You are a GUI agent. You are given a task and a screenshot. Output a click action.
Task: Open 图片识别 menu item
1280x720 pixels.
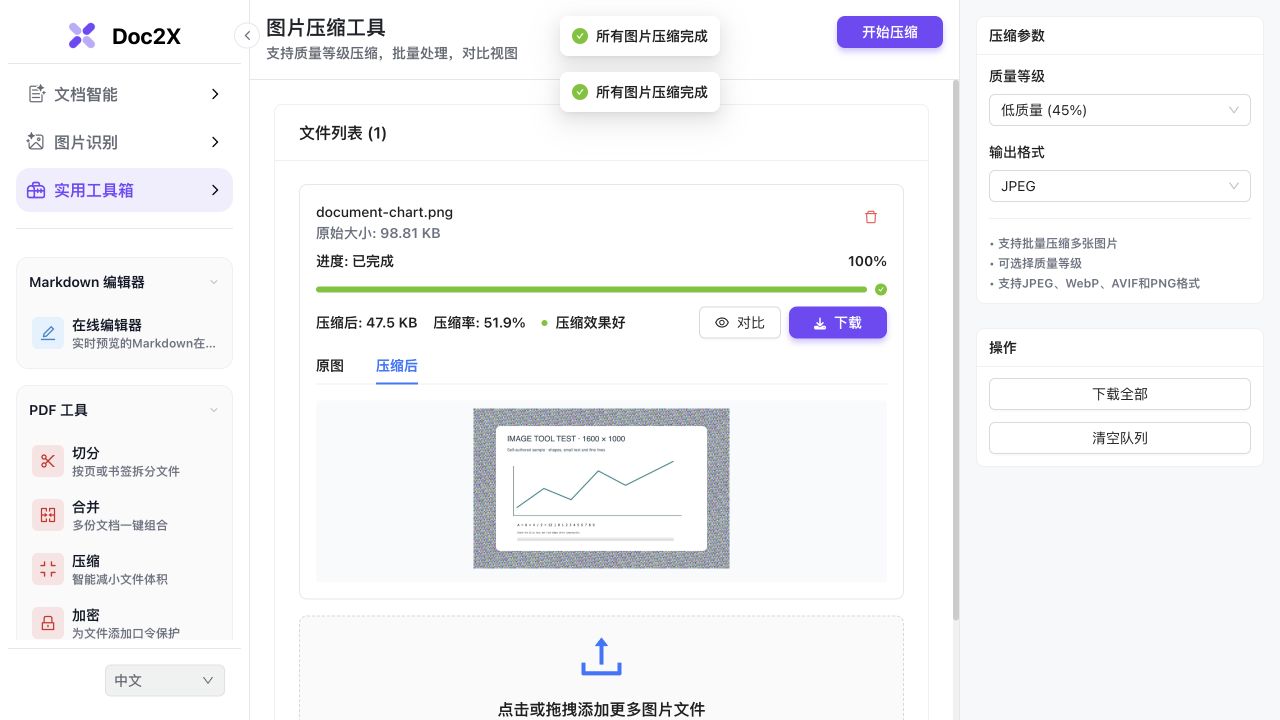click(124, 142)
